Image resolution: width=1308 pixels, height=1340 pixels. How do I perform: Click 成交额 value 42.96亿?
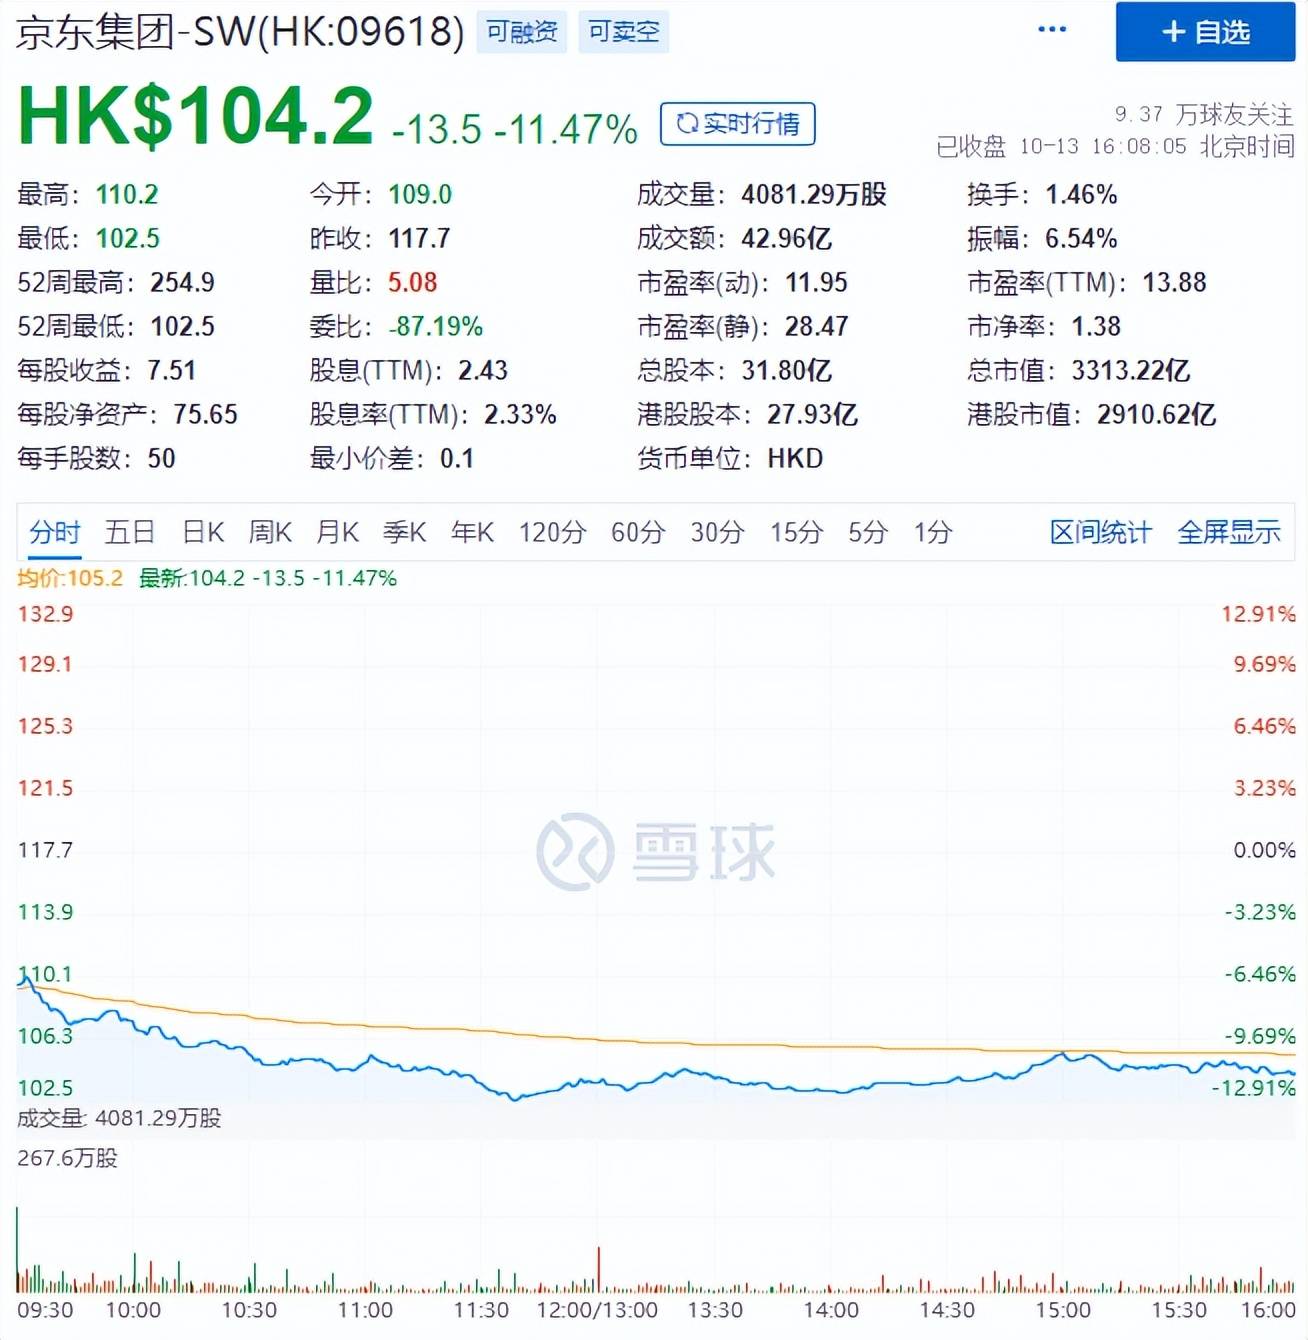[786, 238]
